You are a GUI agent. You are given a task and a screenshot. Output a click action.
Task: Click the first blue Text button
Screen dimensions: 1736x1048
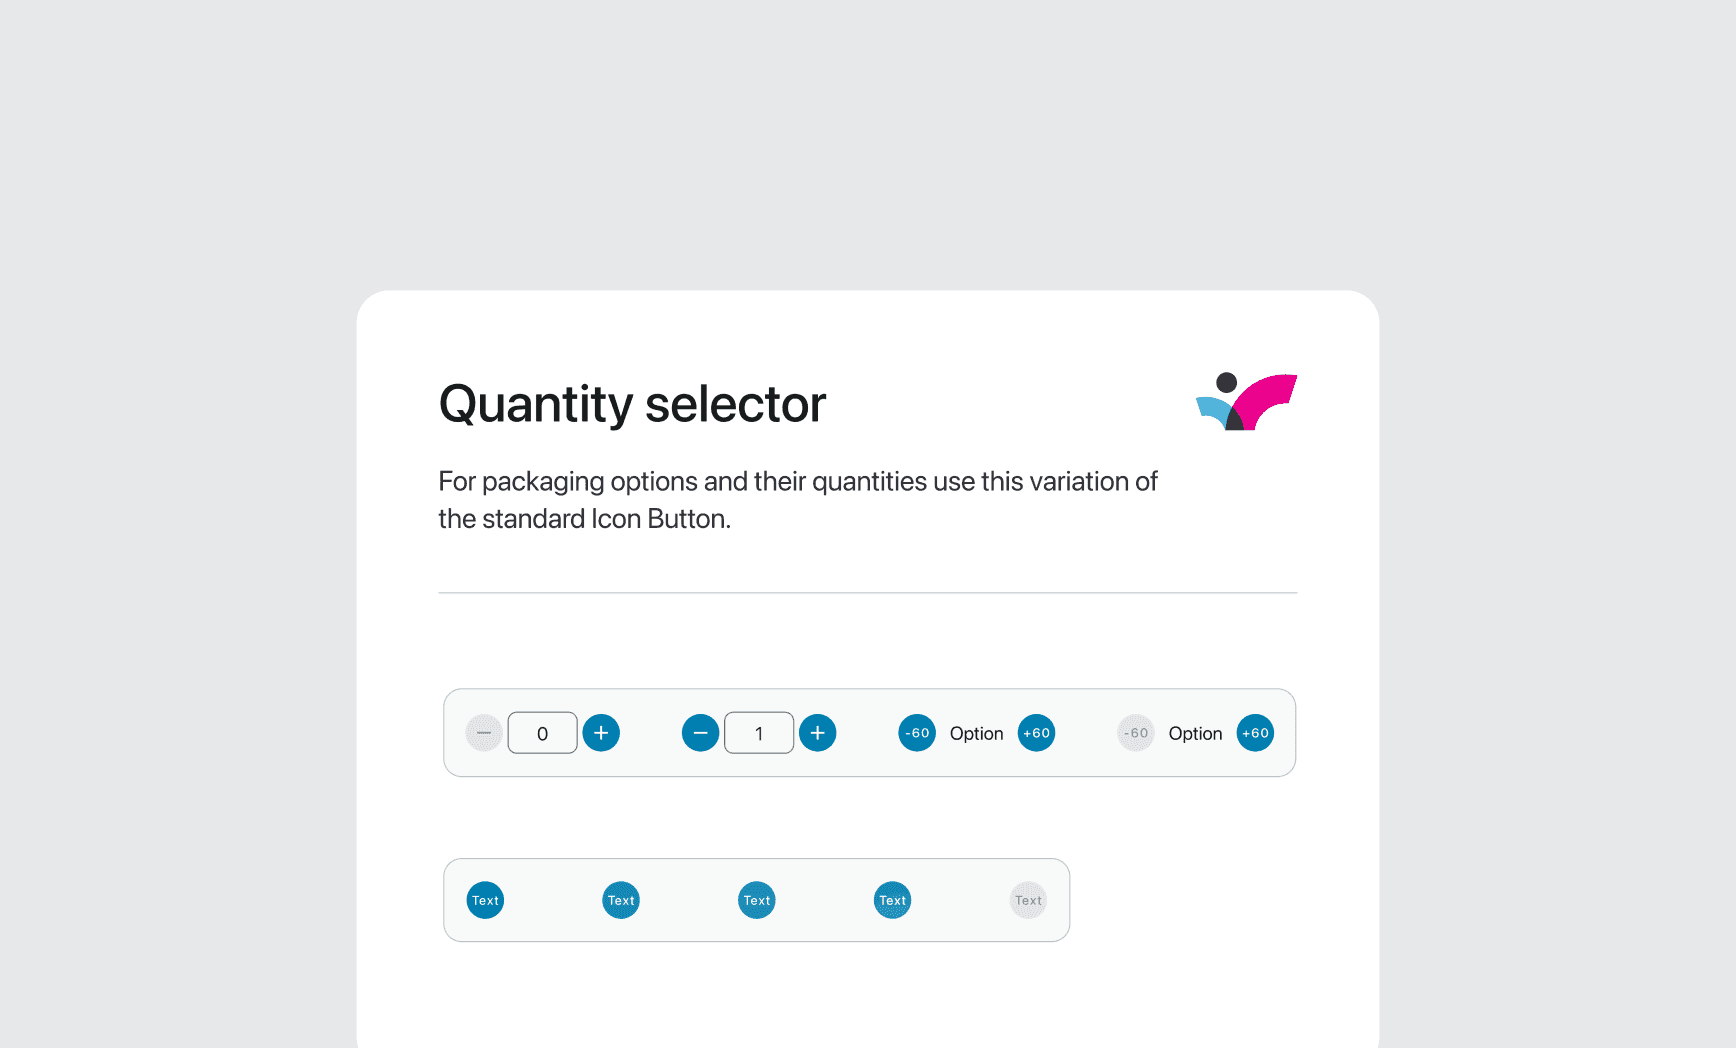pos(485,900)
